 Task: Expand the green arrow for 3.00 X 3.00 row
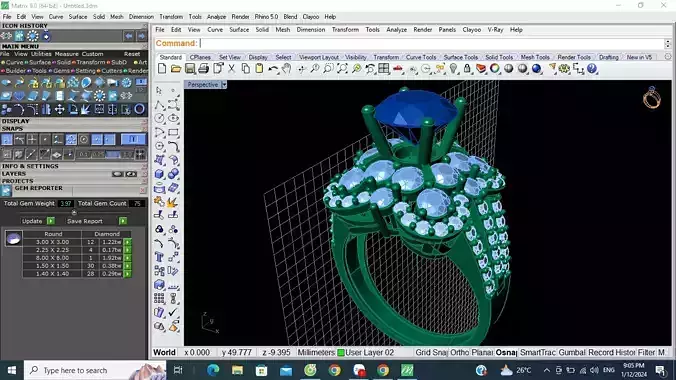[x=128, y=242]
